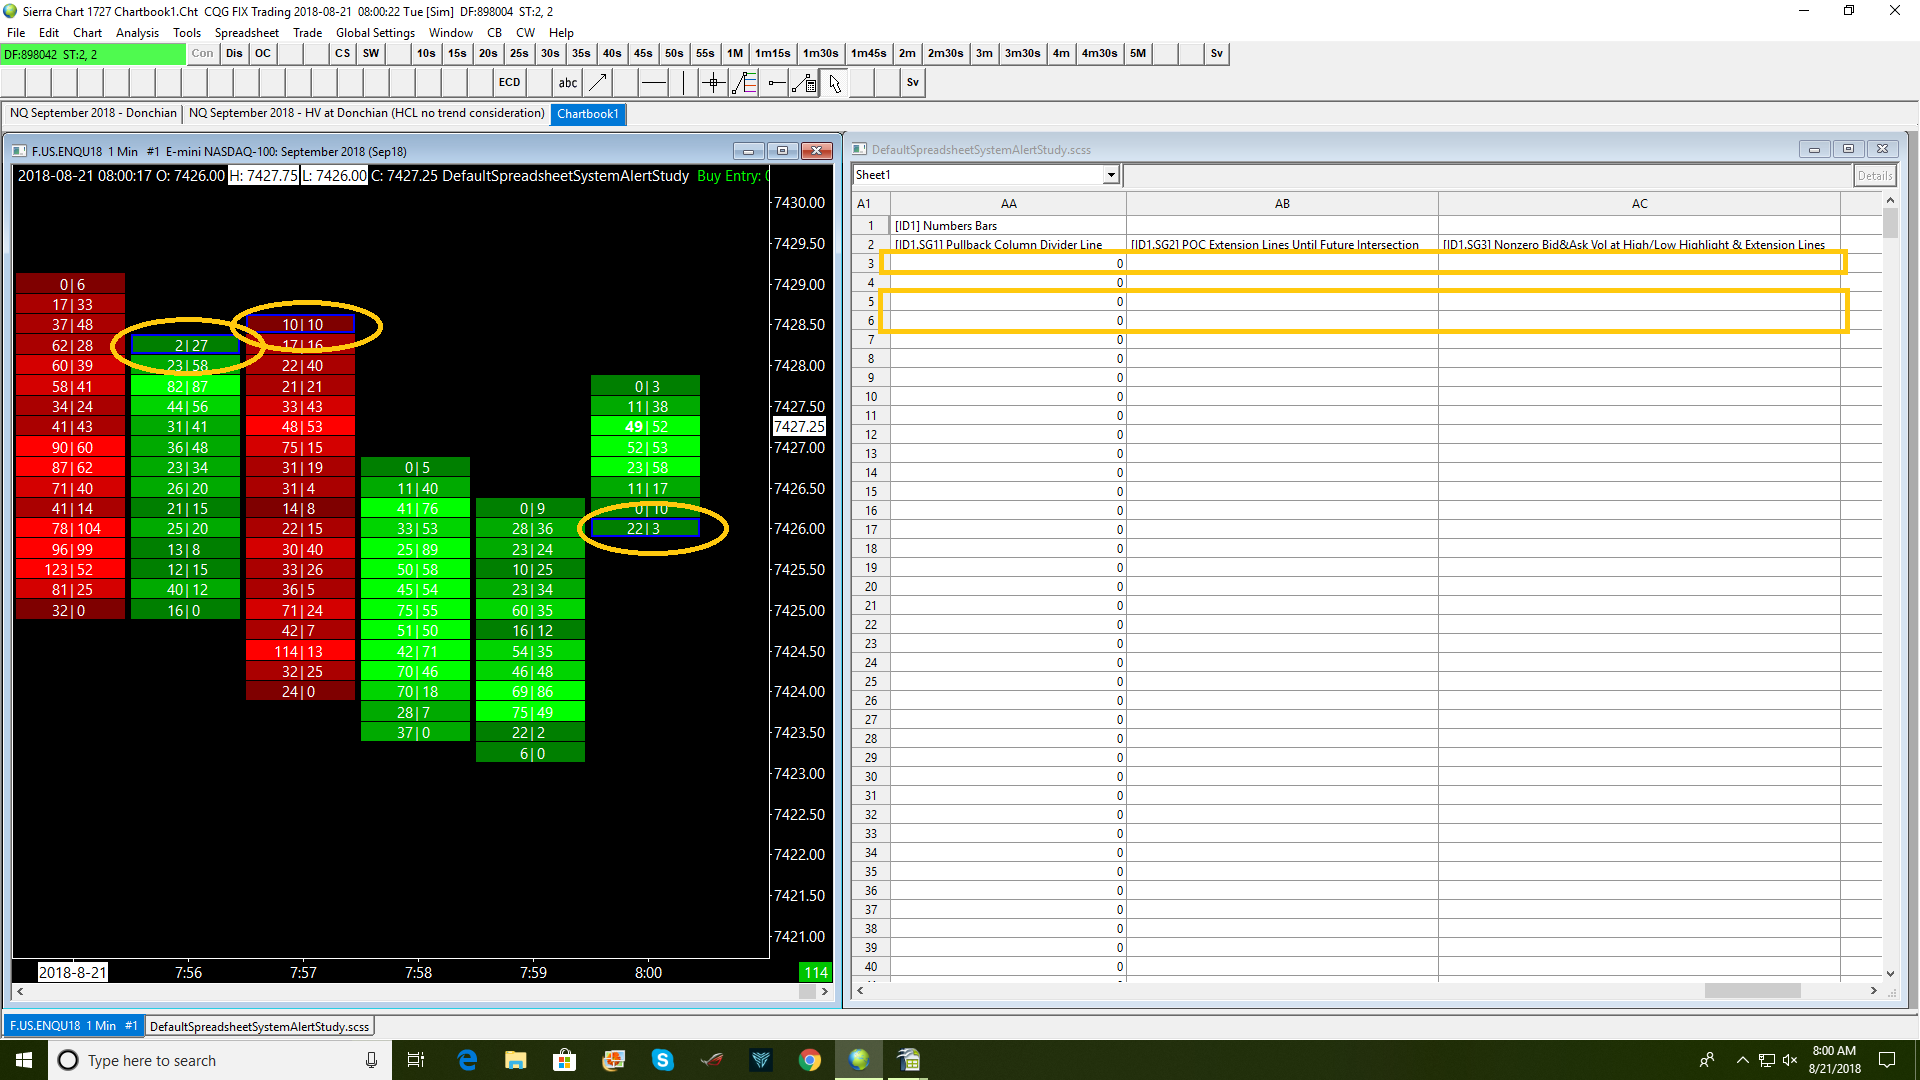Expand the Sheet1 dropdown
The height and width of the screenshot is (1080, 1920).
tap(1110, 175)
